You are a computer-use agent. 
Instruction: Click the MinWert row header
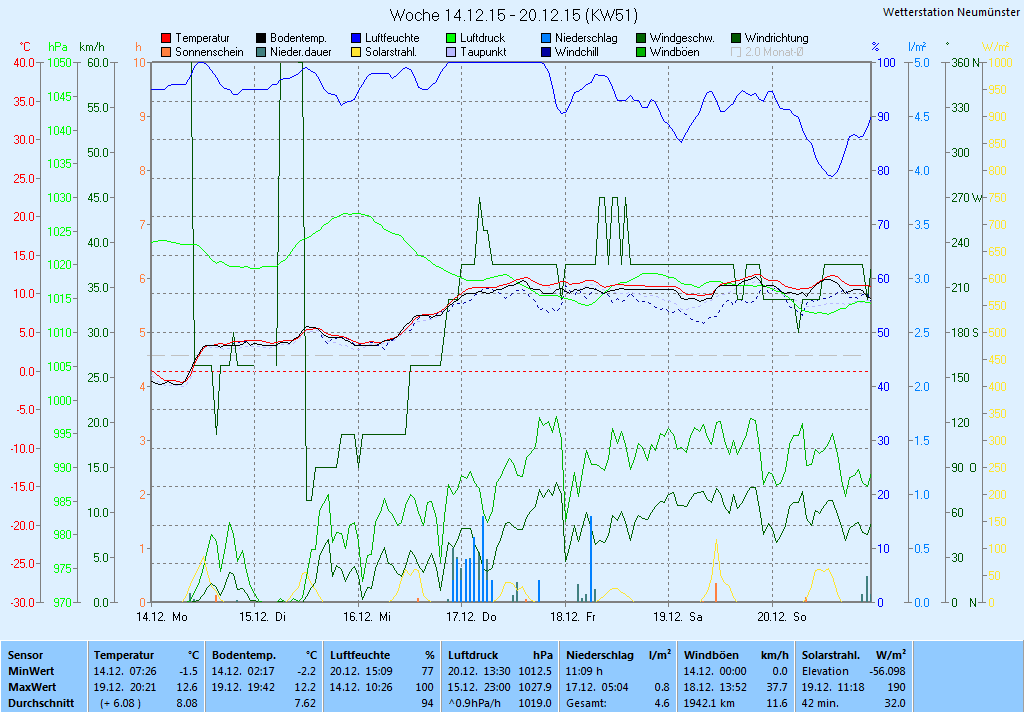tap(31, 672)
